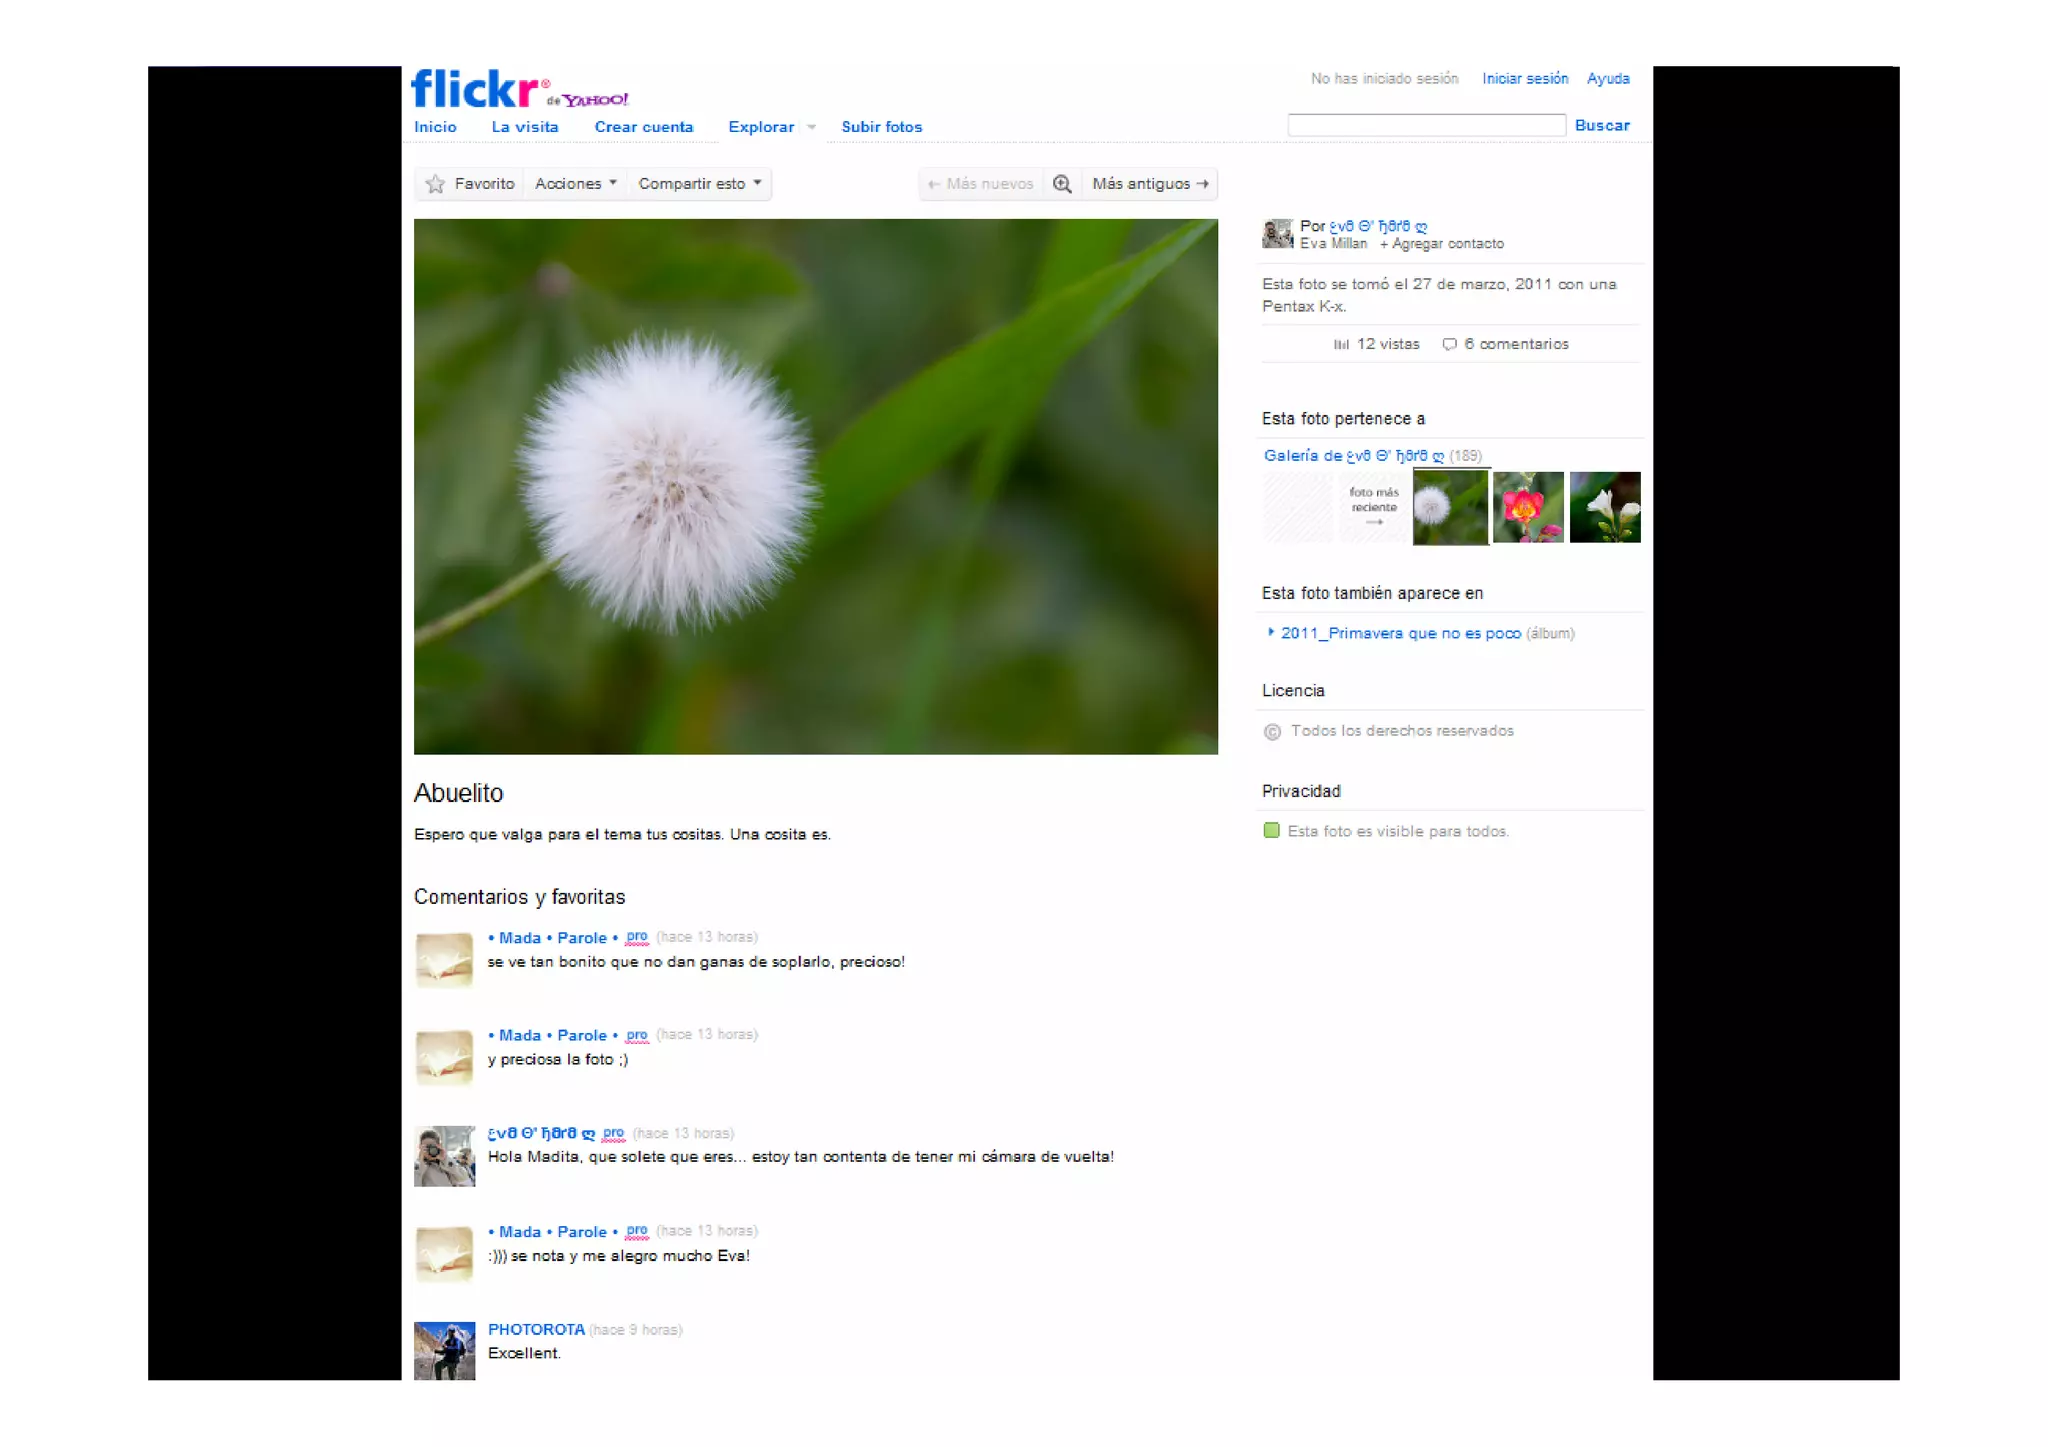2048x1447 pixels.
Task: Open the Acciones dropdown
Action: click(x=576, y=184)
